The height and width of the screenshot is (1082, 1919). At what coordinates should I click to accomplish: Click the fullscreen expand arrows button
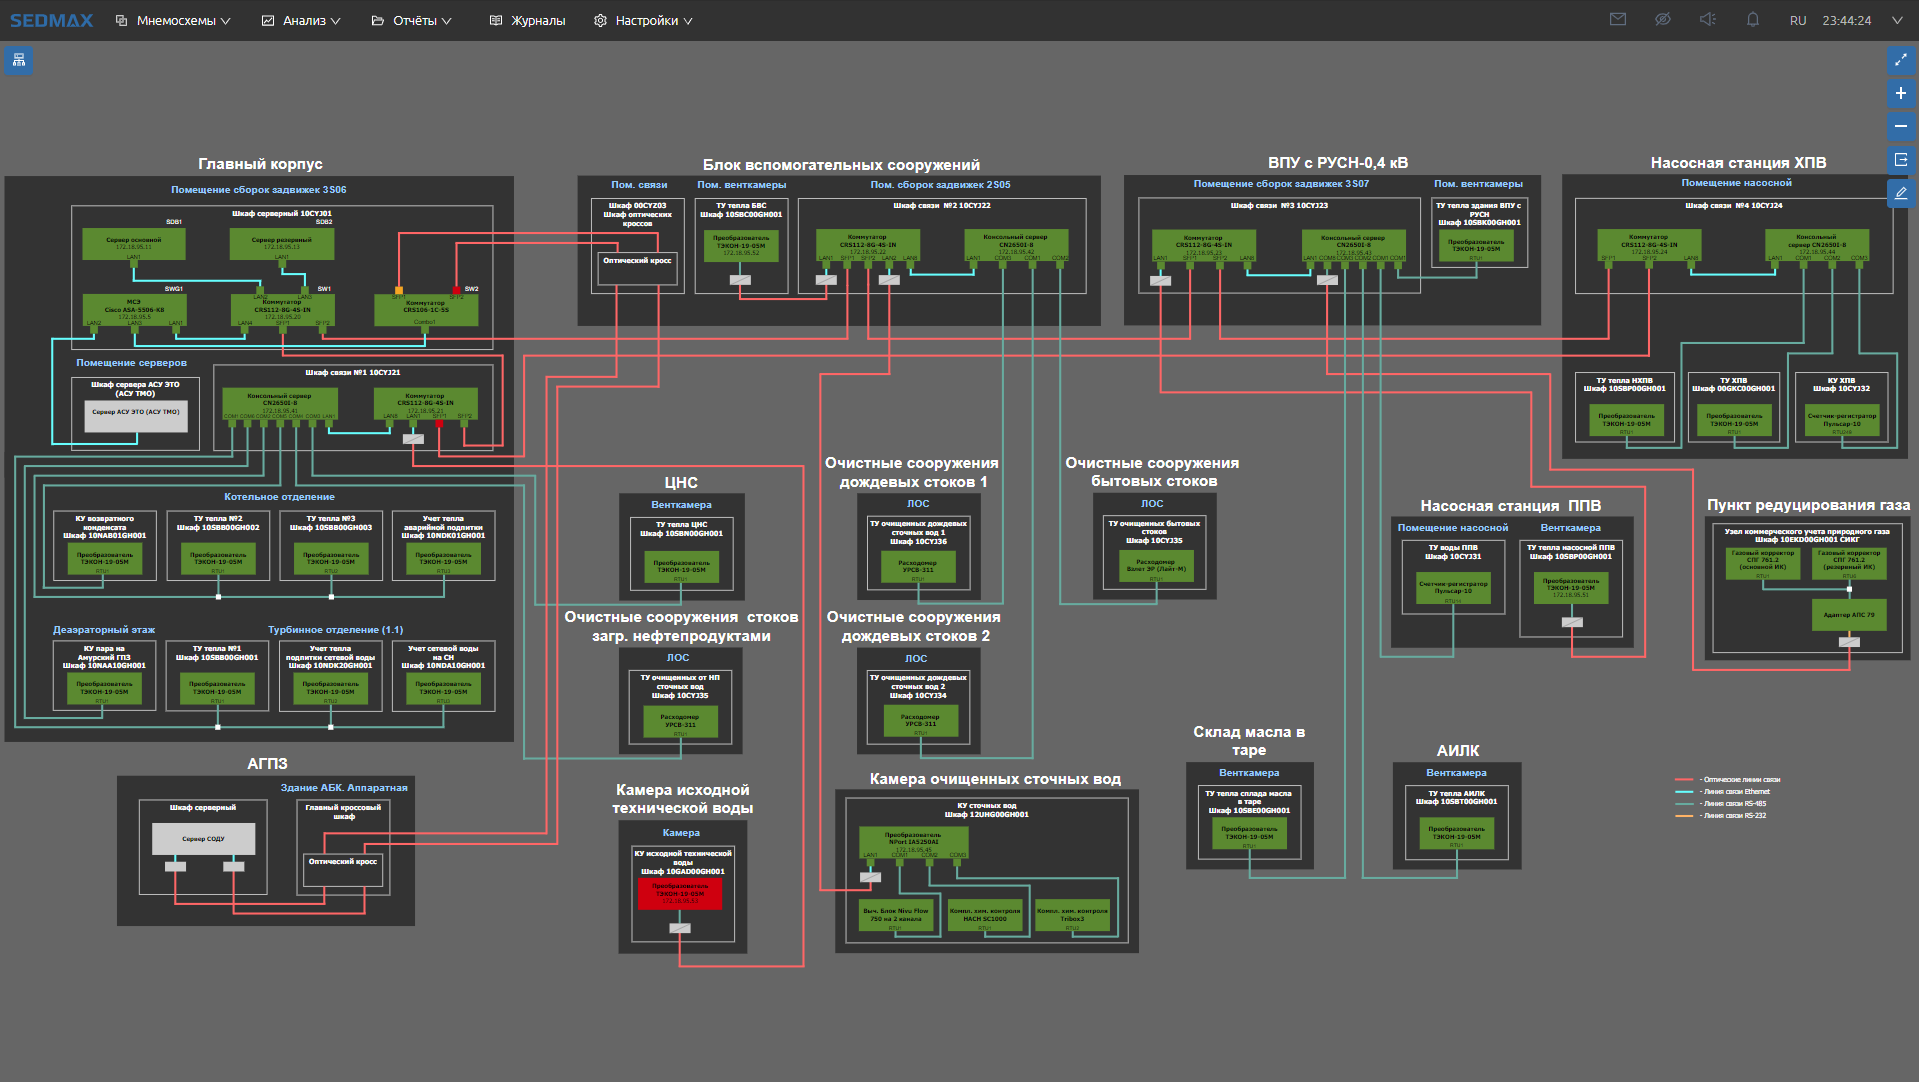tap(1900, 60)
